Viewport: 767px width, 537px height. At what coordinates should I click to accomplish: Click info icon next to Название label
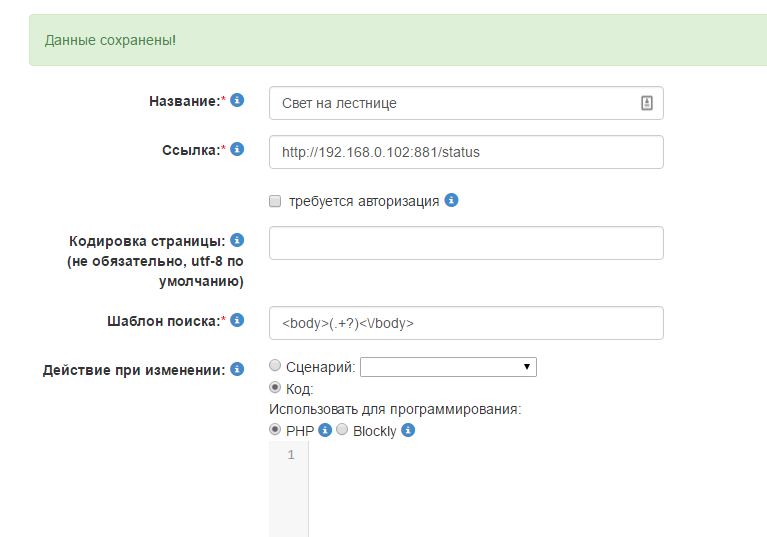pos(237,100)
